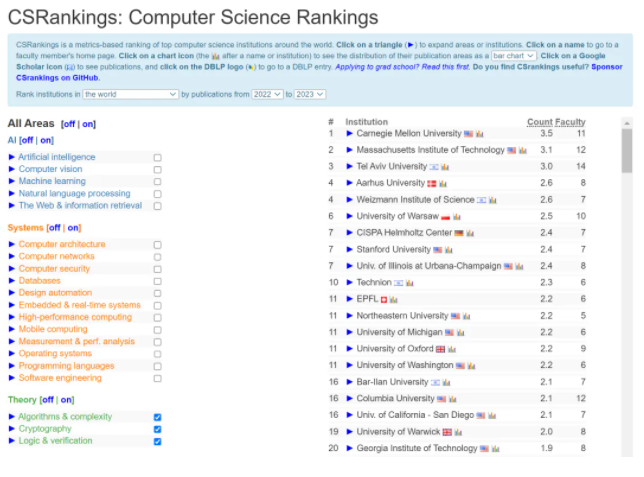Enable Natural language processing checkbox

(x=157, y=194)
